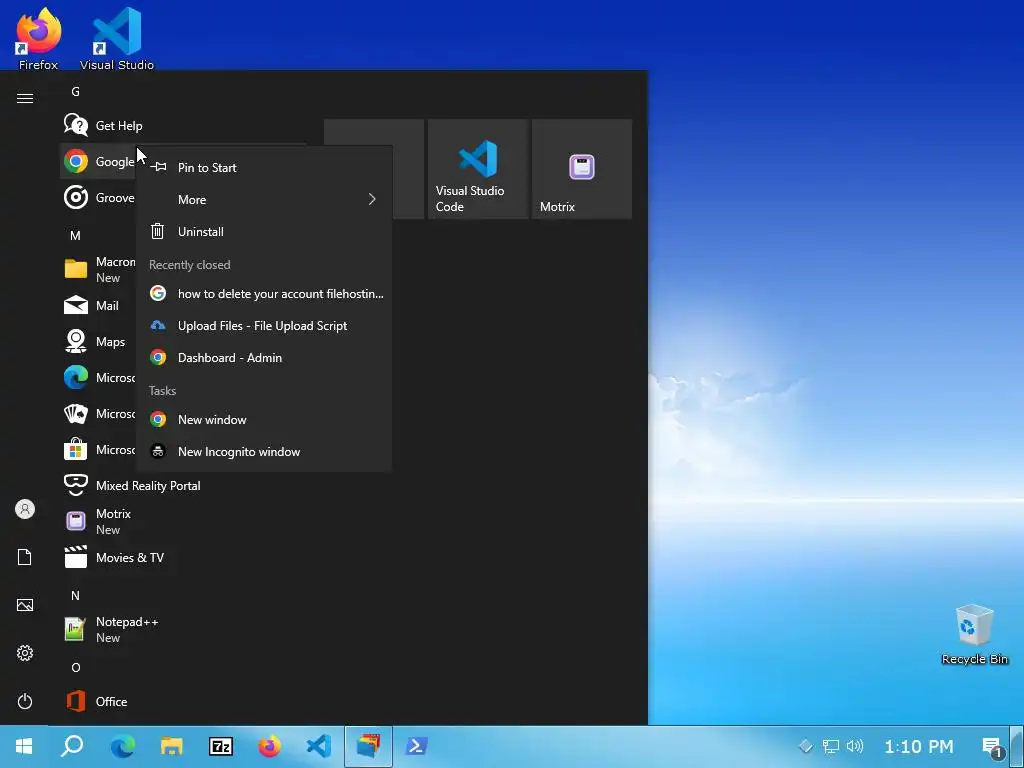Open Pictures from Start sidebar

pos(25,605)
